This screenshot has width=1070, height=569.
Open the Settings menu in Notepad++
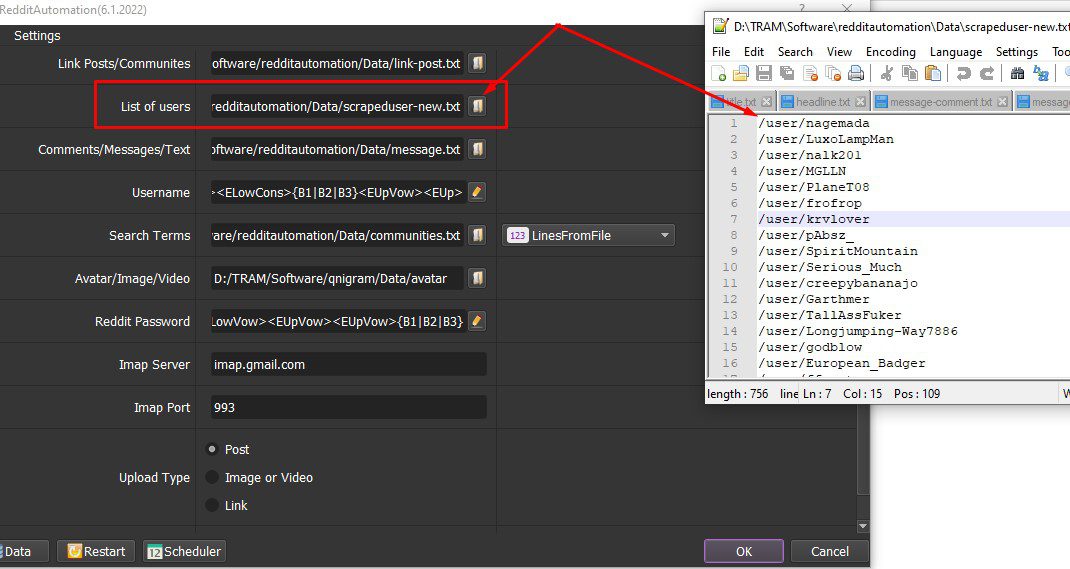pyautogui.click(x=1017, y=52)
